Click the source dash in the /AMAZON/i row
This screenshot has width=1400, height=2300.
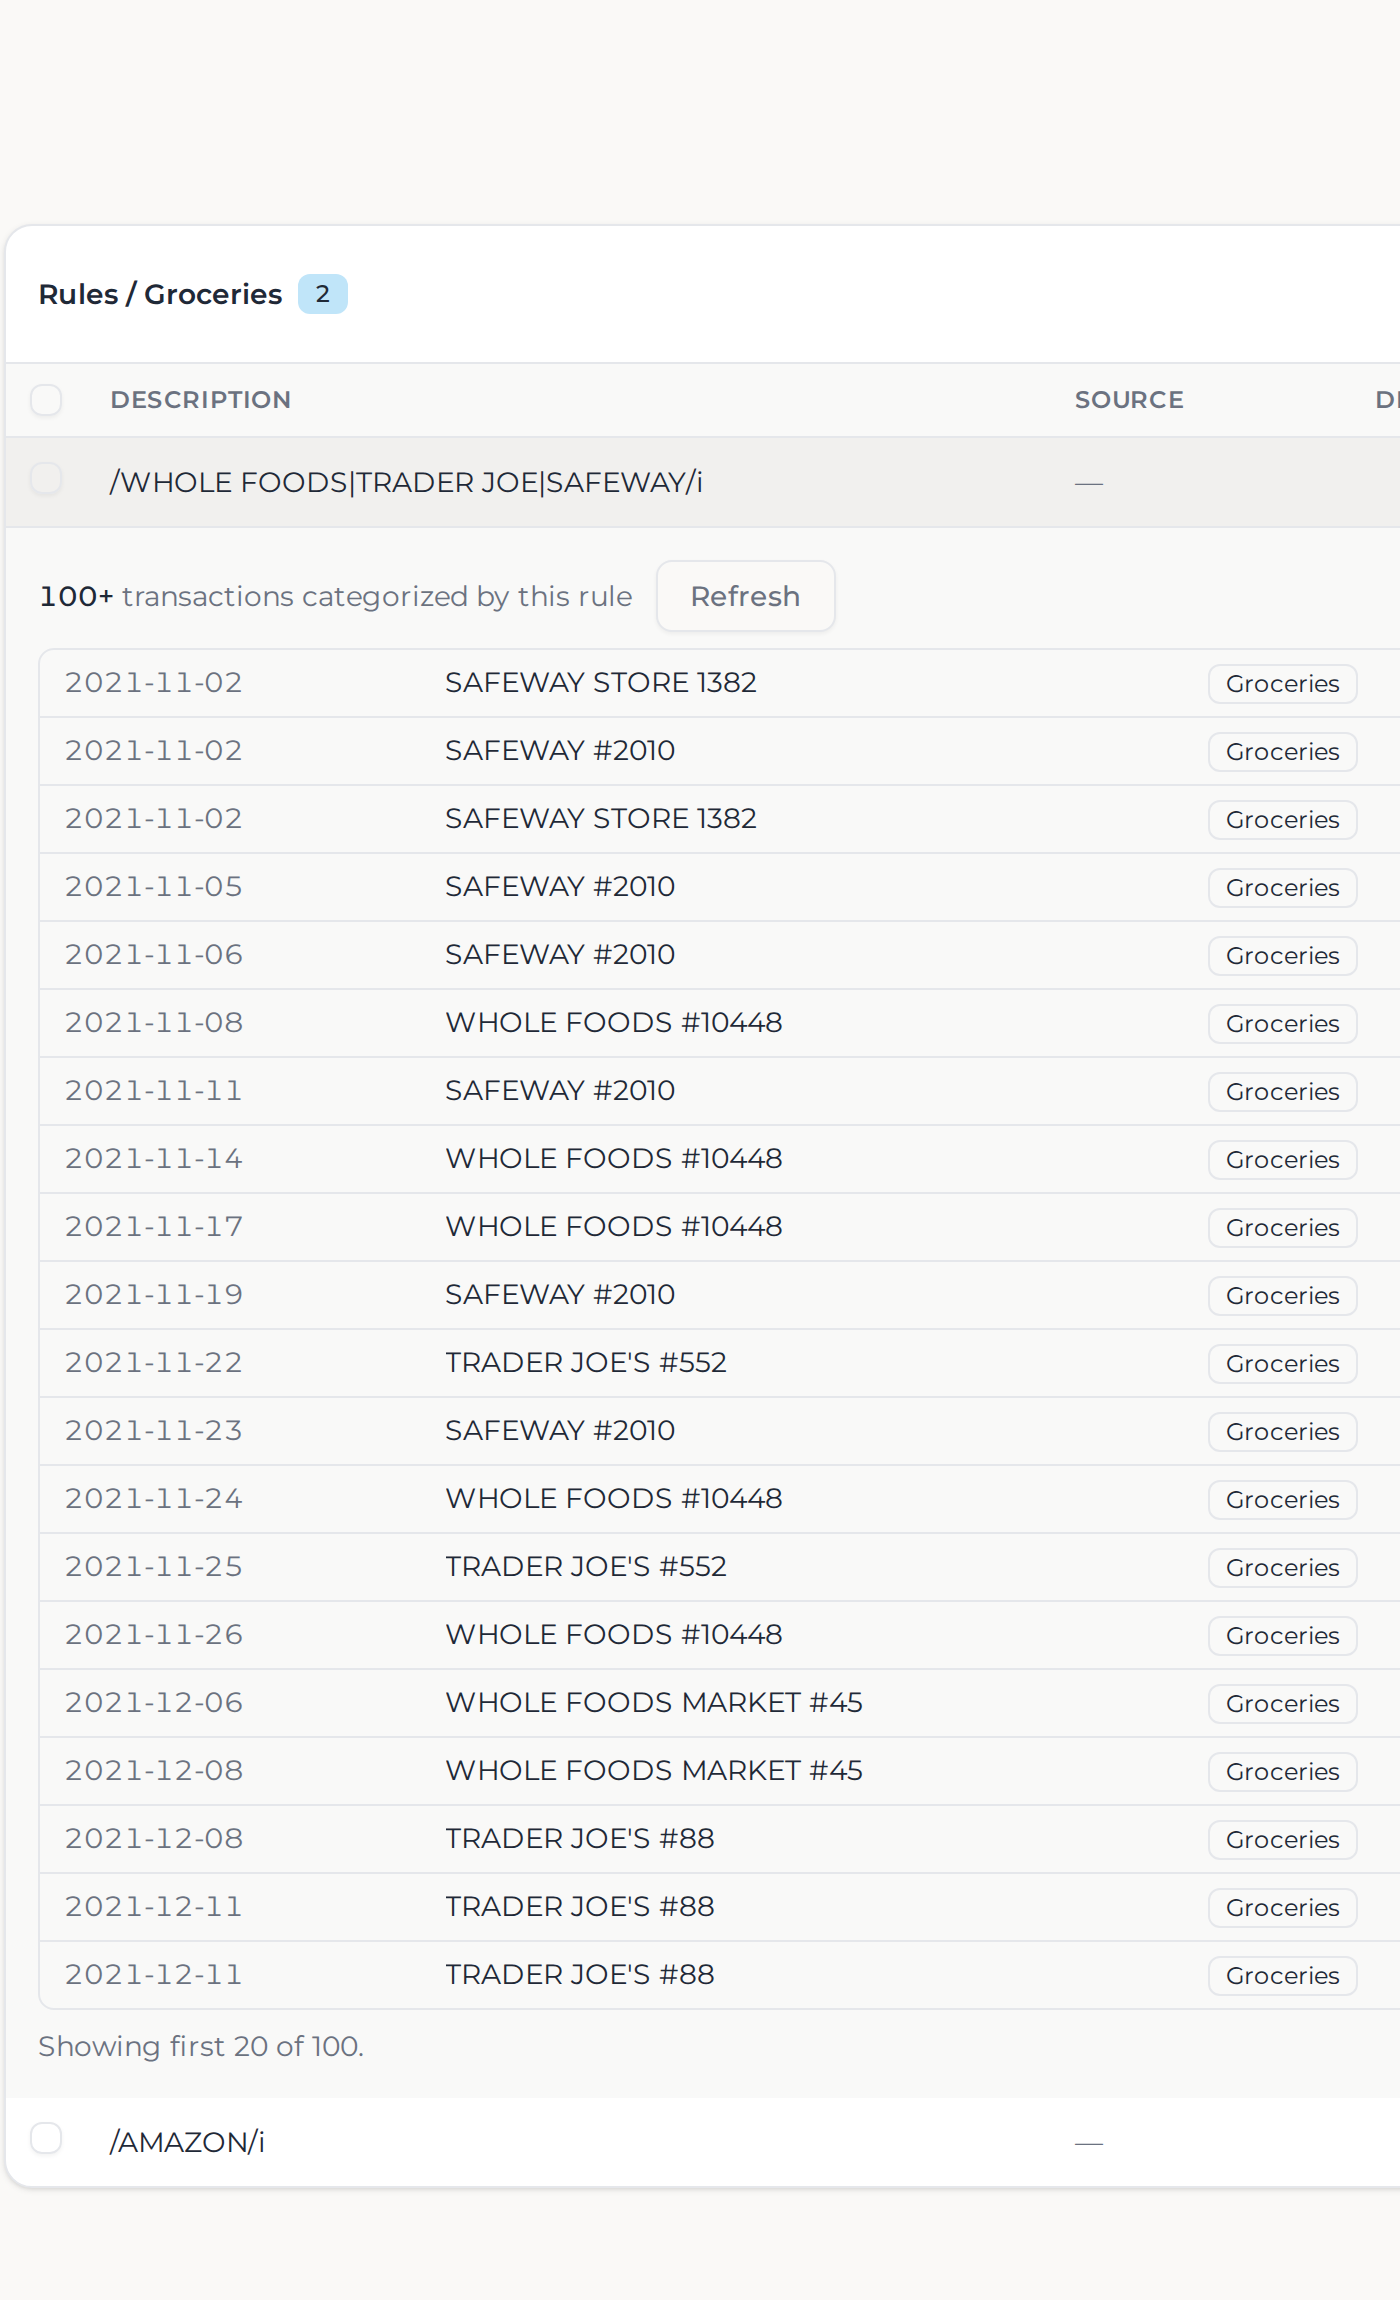[1089, 2143]
